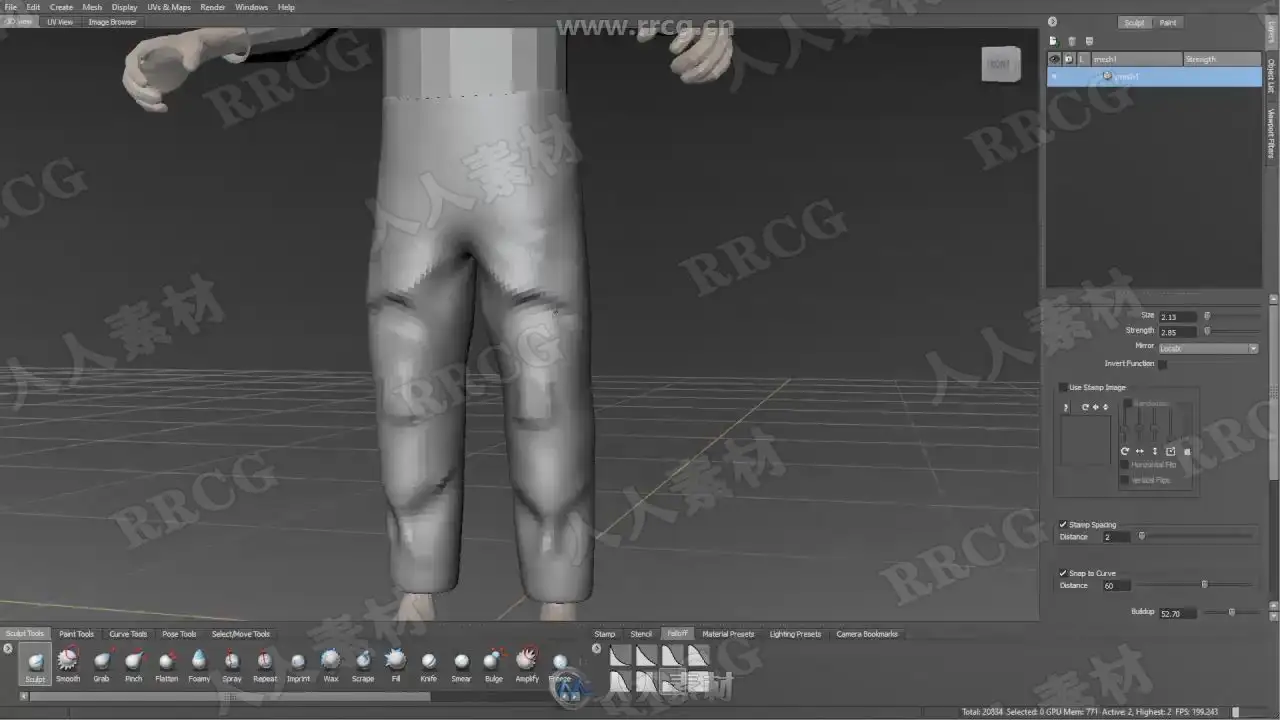Switch to the Pose Tools tab

[x=180, y=634]
